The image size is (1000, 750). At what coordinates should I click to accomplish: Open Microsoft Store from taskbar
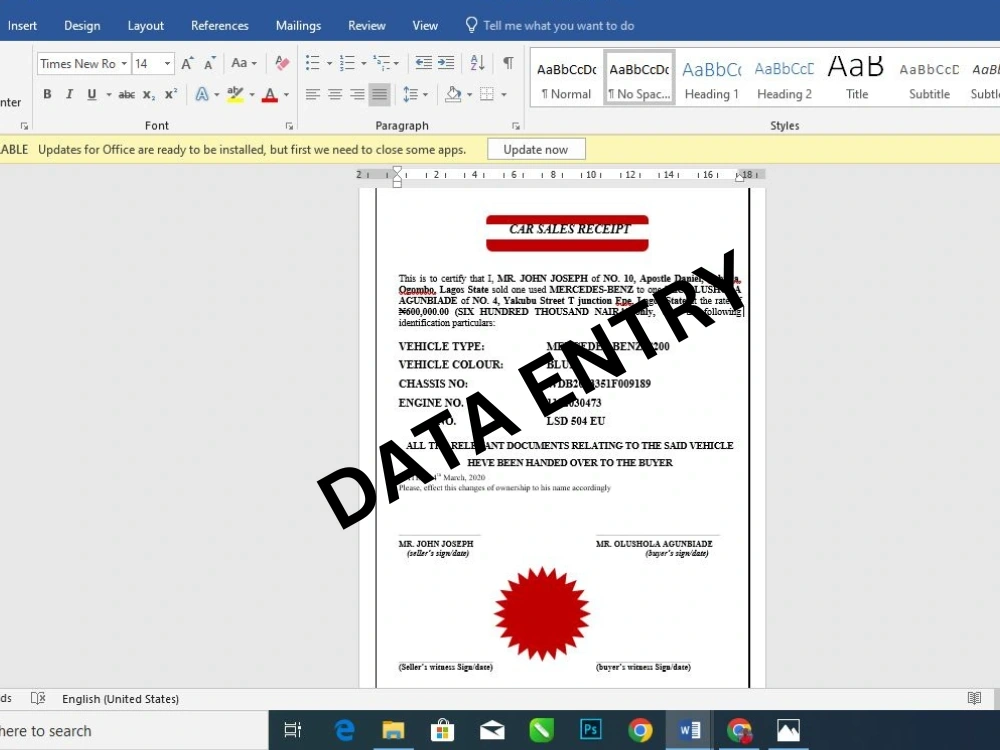(x=442, y=730)
